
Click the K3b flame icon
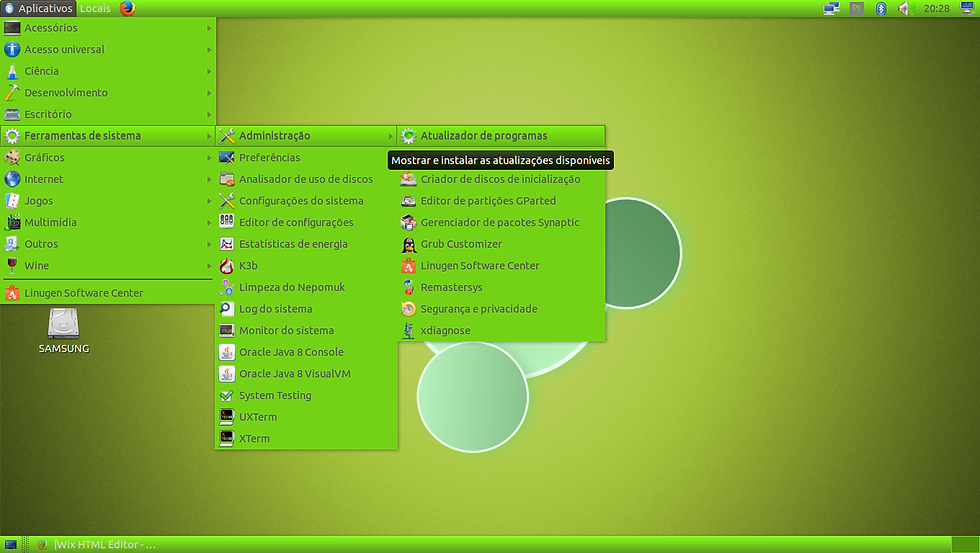point(227,266)
